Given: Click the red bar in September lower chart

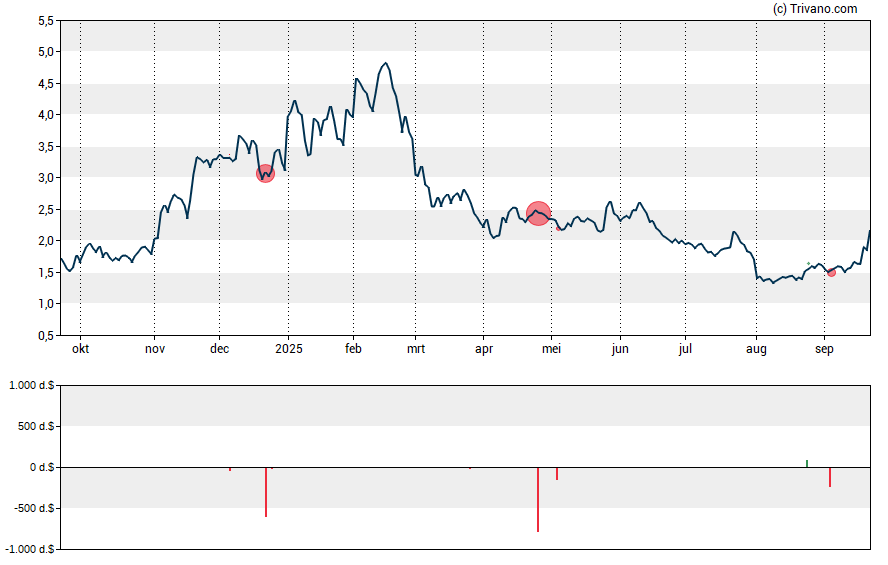Looking at the screenshot, I should (830, 477).
